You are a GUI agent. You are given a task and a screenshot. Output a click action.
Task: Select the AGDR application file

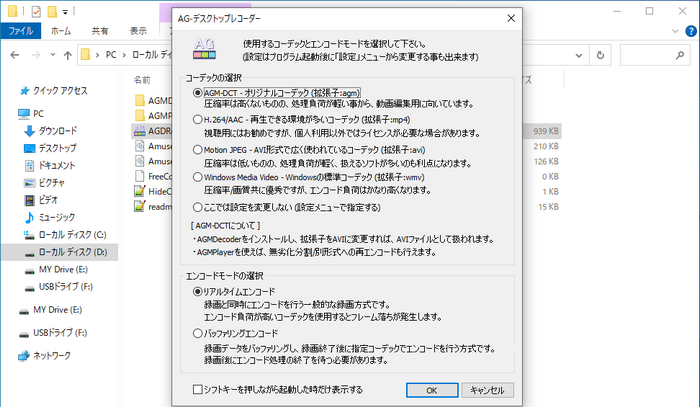coord(152,131)
